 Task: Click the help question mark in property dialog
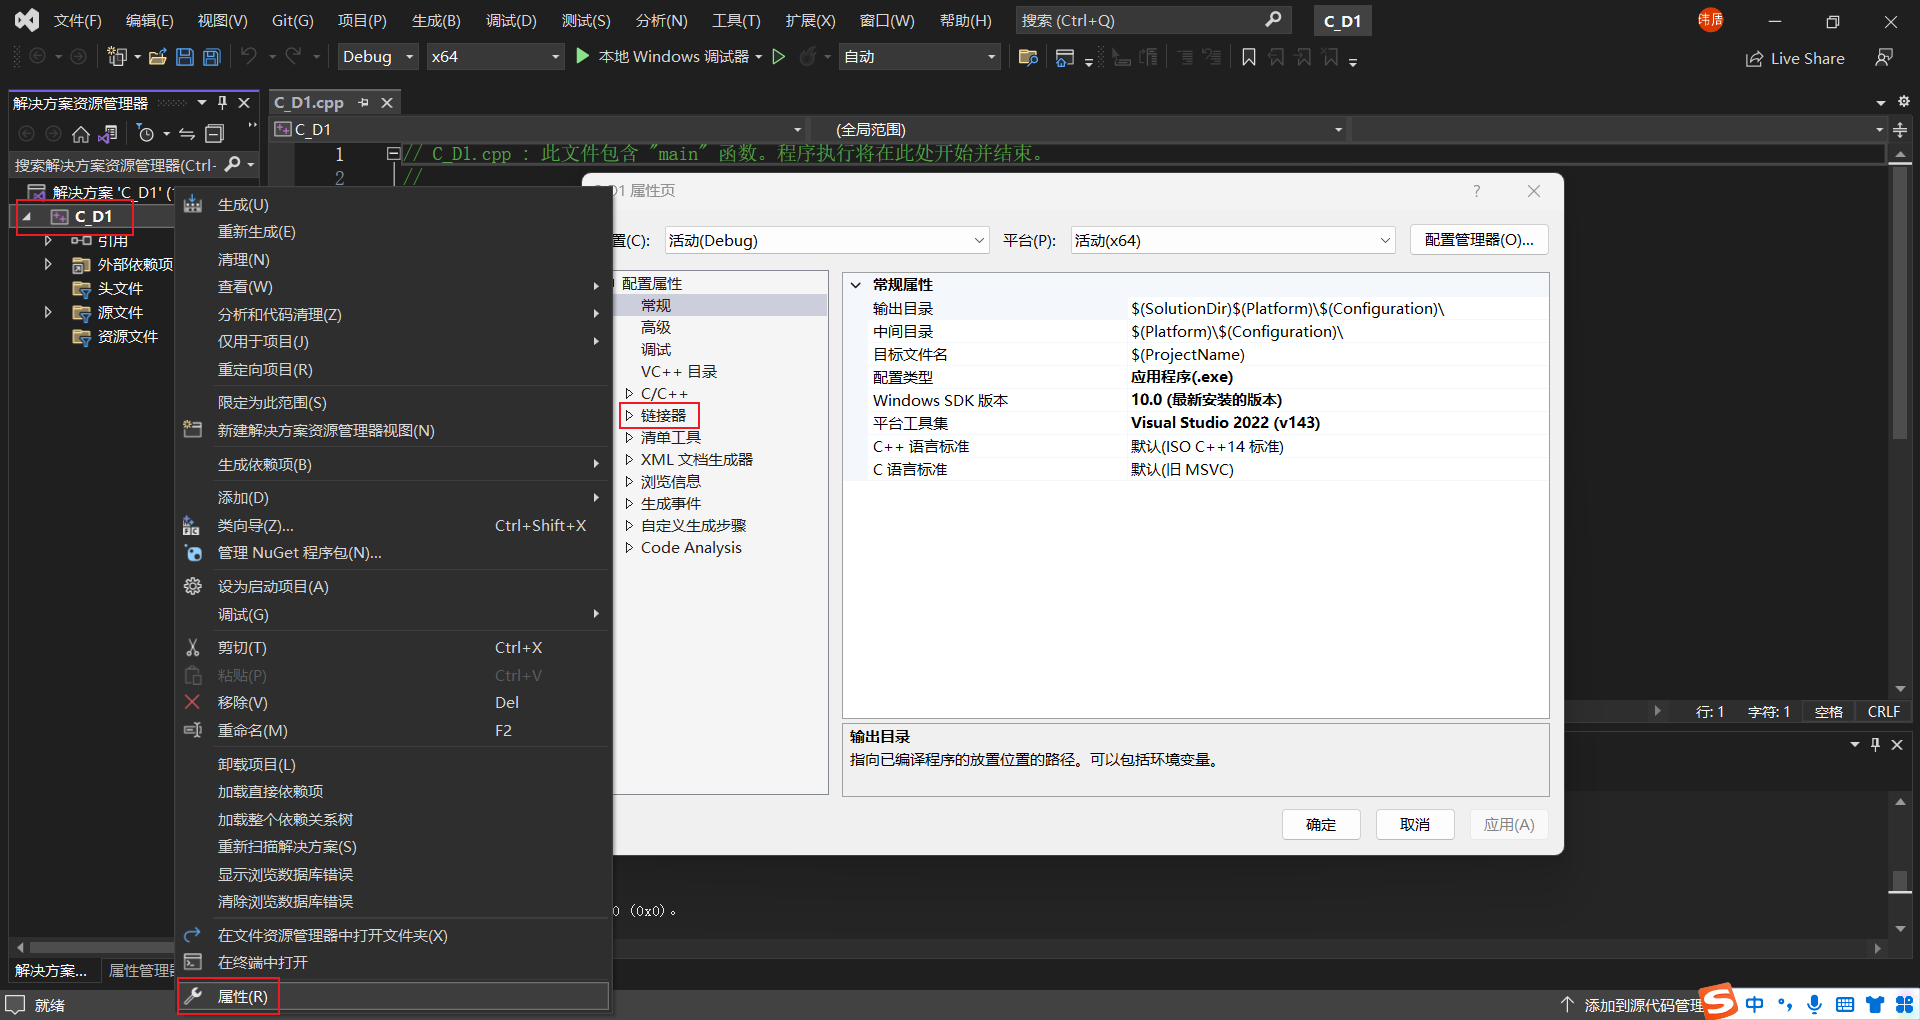pyautogui.click(x=1476, y=191)
